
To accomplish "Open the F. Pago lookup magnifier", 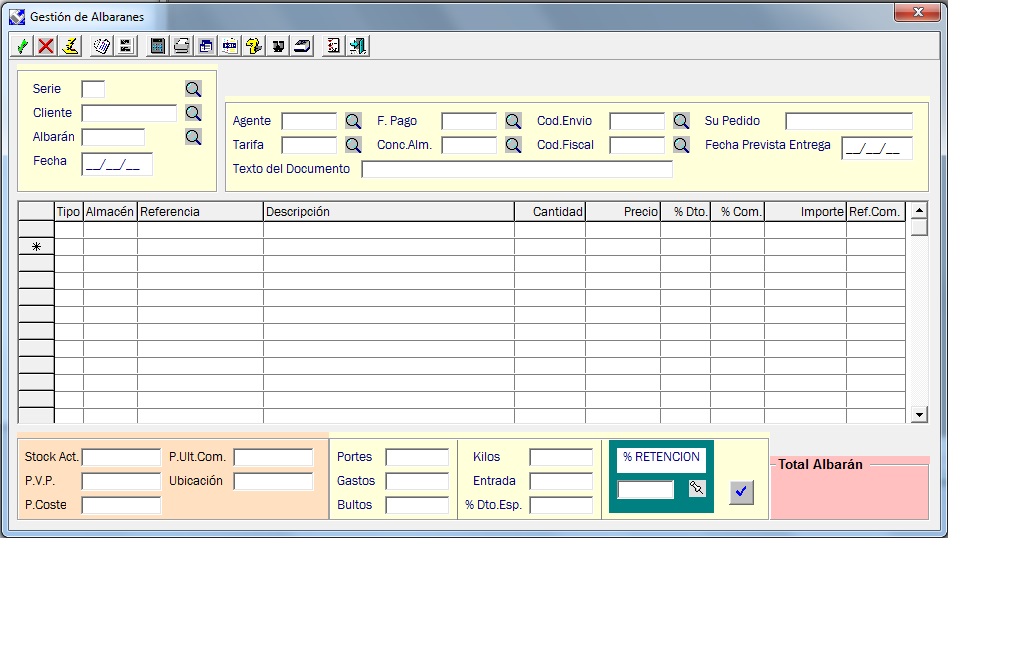I will point(513,121).
